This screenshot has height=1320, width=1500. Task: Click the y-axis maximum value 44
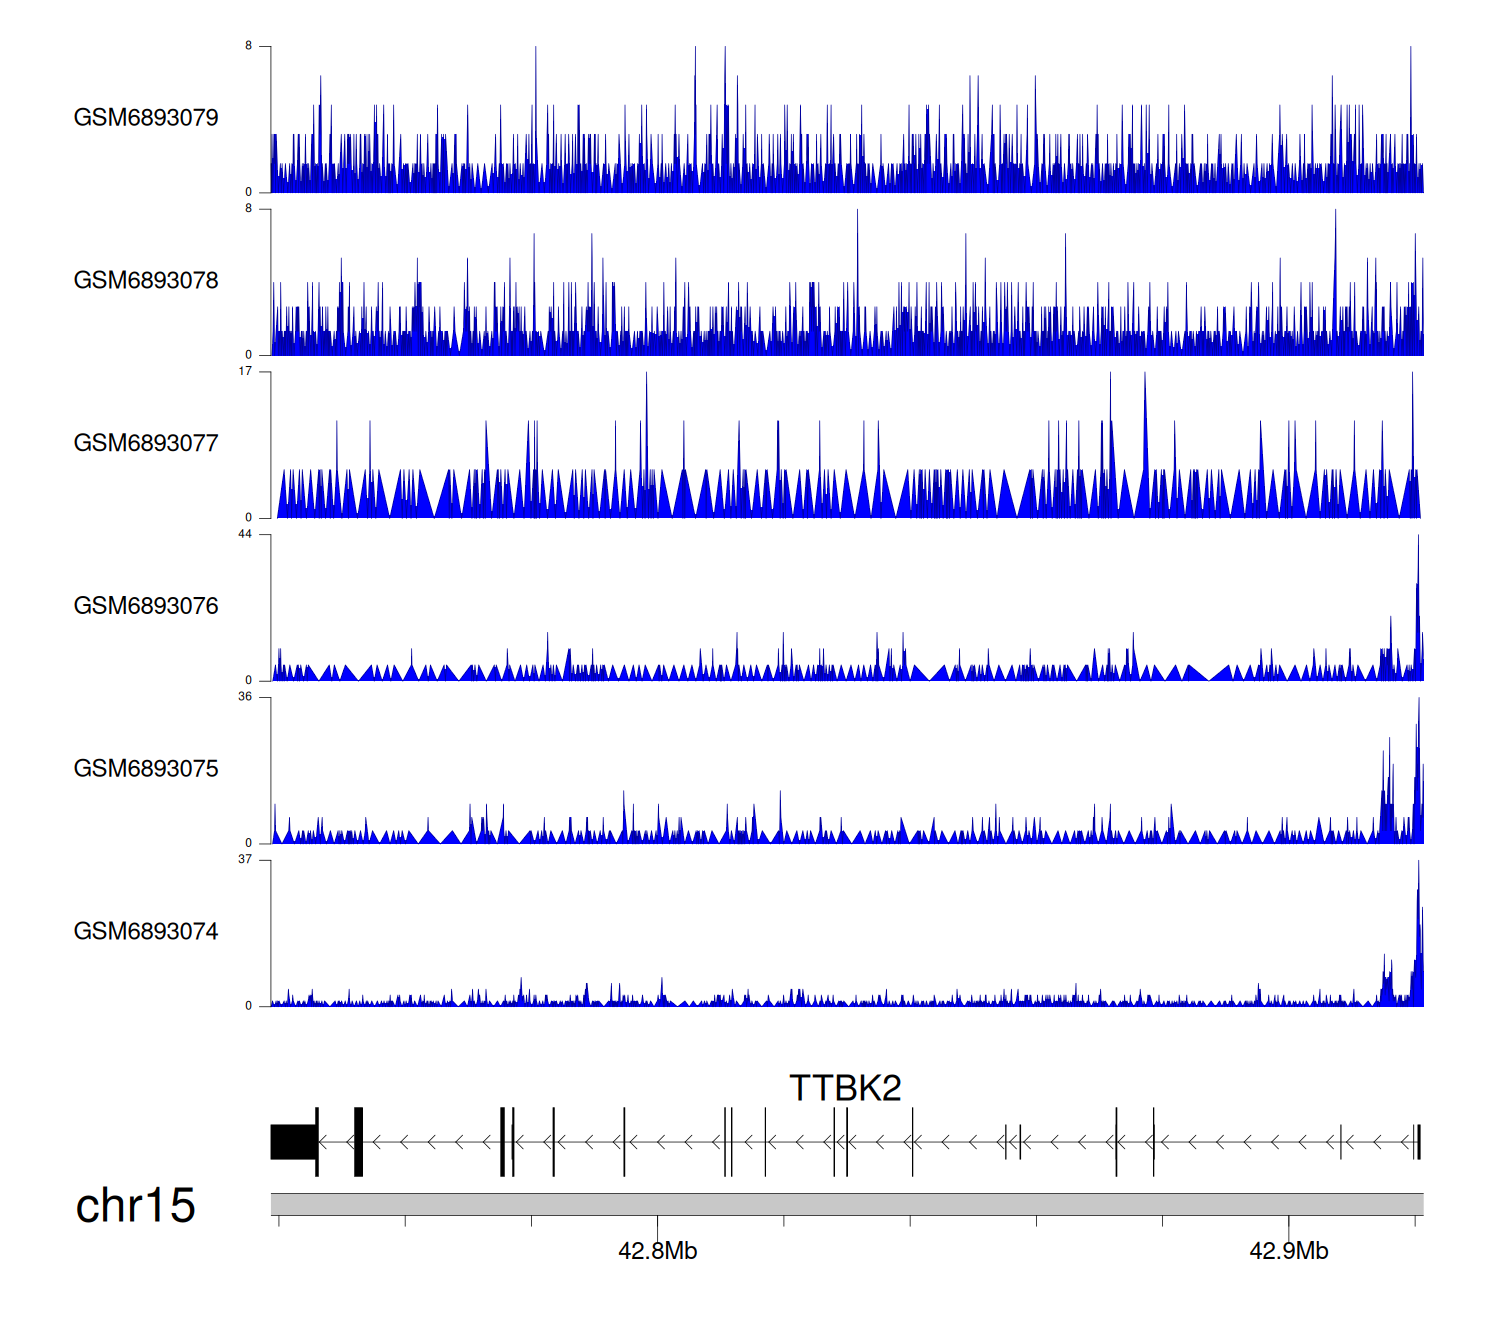coord(245,534)
